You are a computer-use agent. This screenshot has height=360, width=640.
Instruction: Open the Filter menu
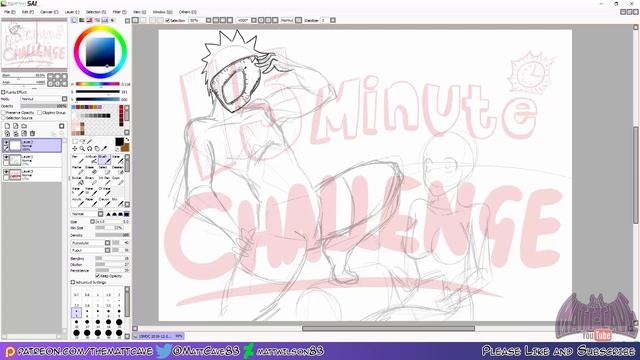[x=119, y=12]
